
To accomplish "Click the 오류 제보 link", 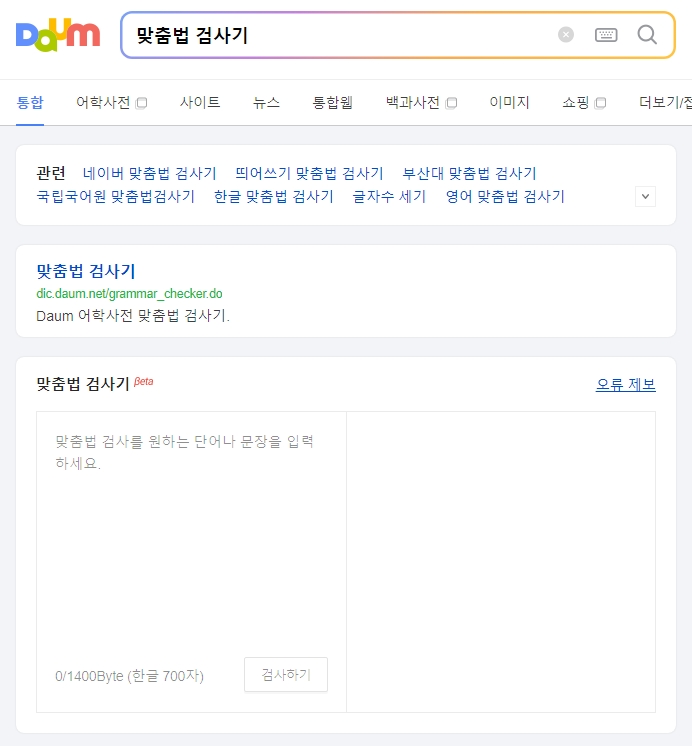I will pos(625,384).
